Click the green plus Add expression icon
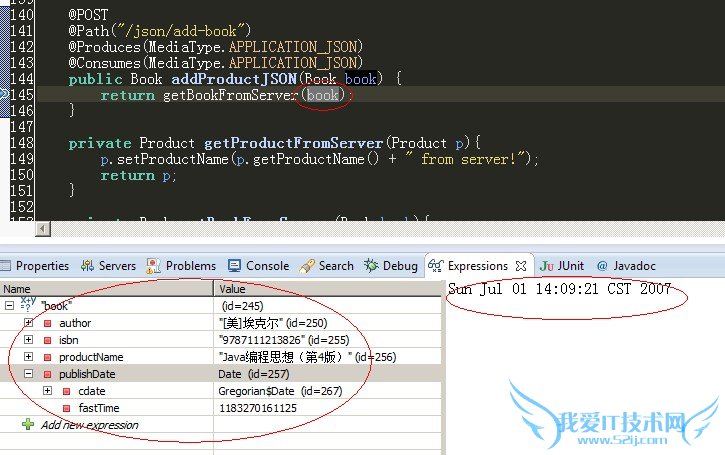725x455 pixels. 28,424
